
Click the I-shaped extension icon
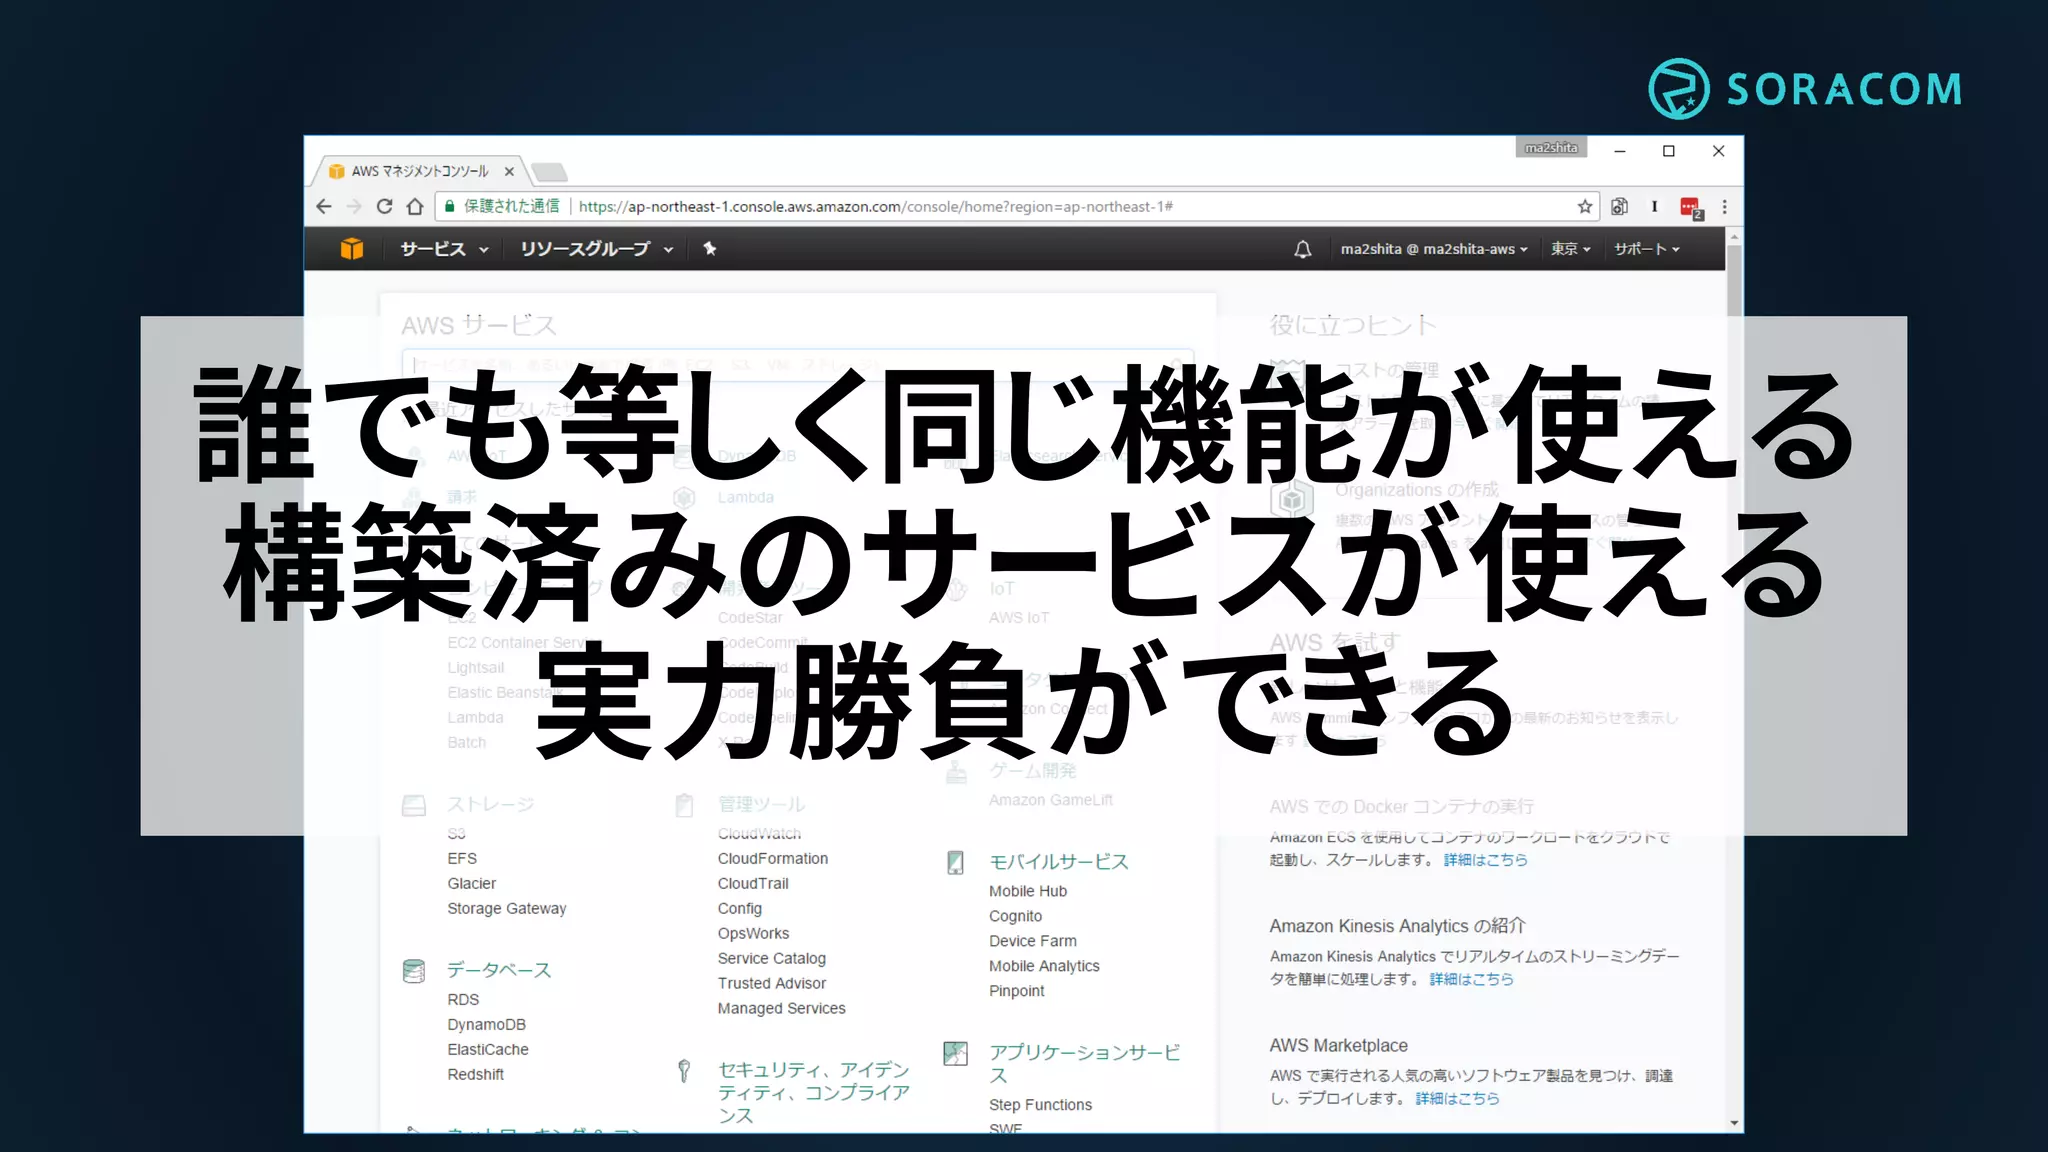1654,207
